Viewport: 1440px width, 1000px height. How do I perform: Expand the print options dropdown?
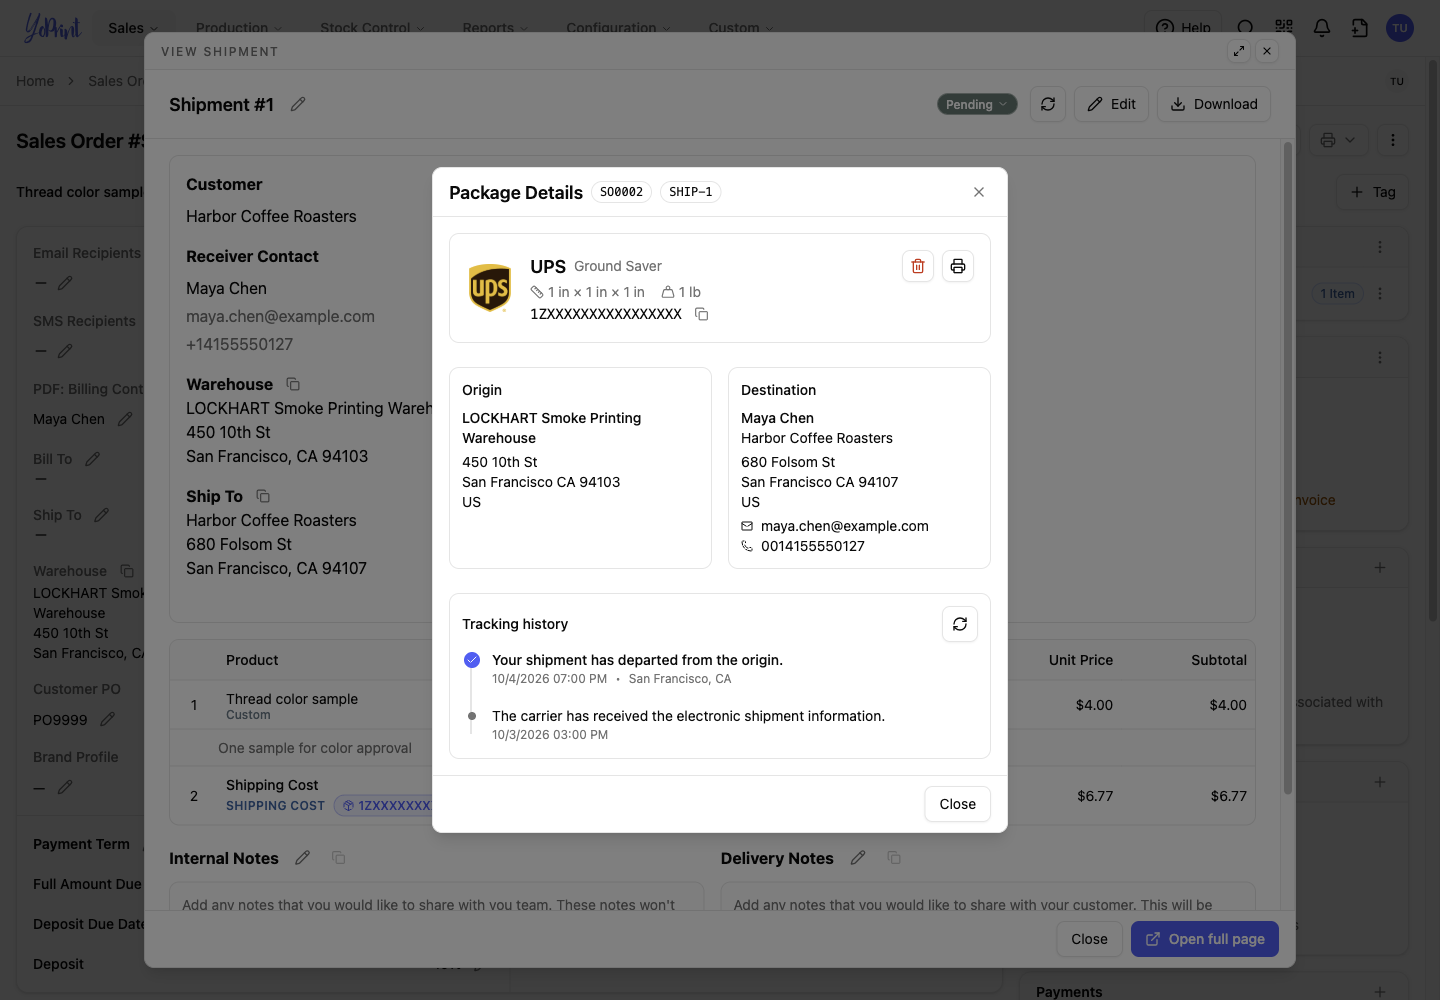tap(1338, 140)
